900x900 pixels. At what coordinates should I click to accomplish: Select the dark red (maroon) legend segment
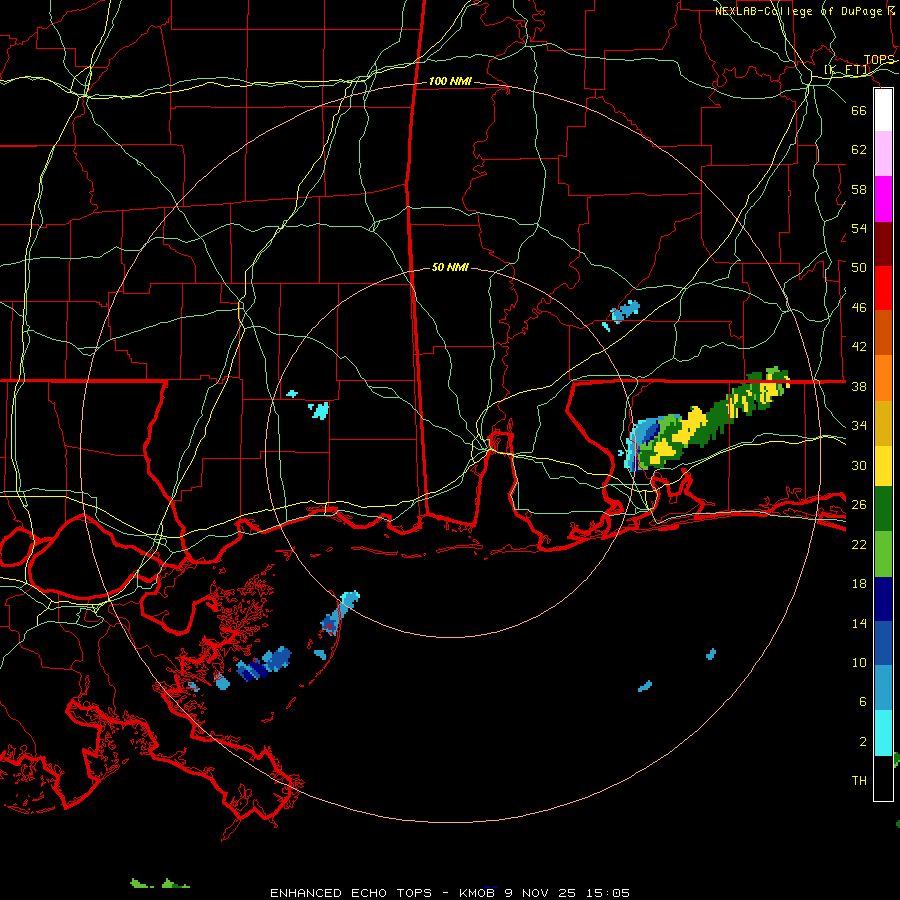(x=883, y=243)
